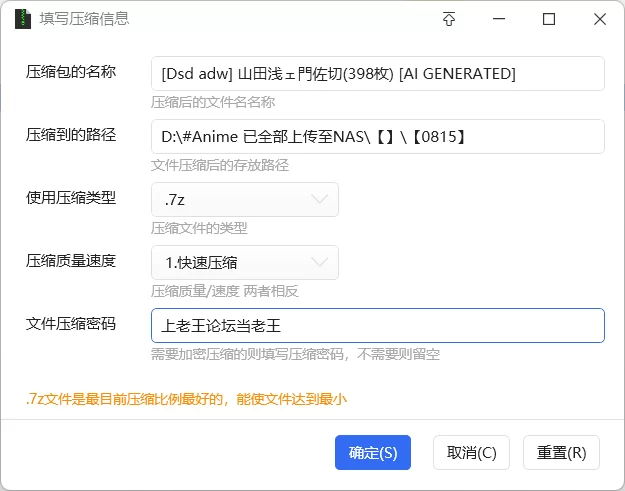Image resolution: width=625 pixels, height=491 pixels.
Task: Minimize the 填写压缩信息 dialog
Action: [x=499, y=19]
